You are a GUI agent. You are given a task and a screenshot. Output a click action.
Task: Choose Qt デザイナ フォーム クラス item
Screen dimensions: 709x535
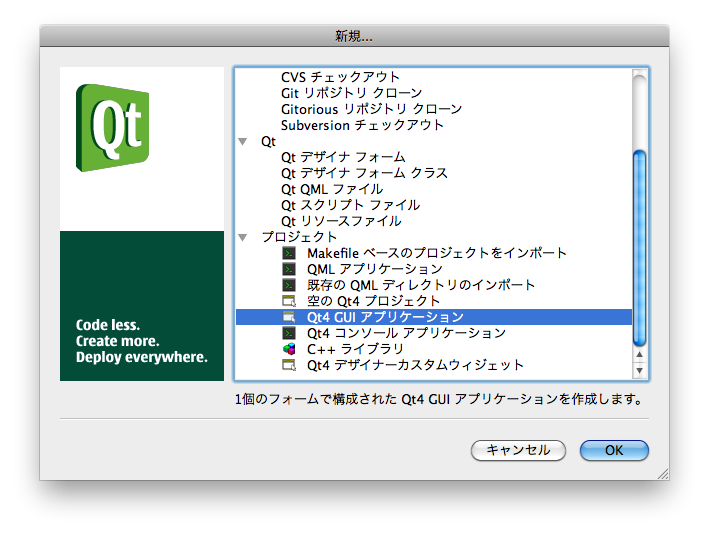(364, 173)
